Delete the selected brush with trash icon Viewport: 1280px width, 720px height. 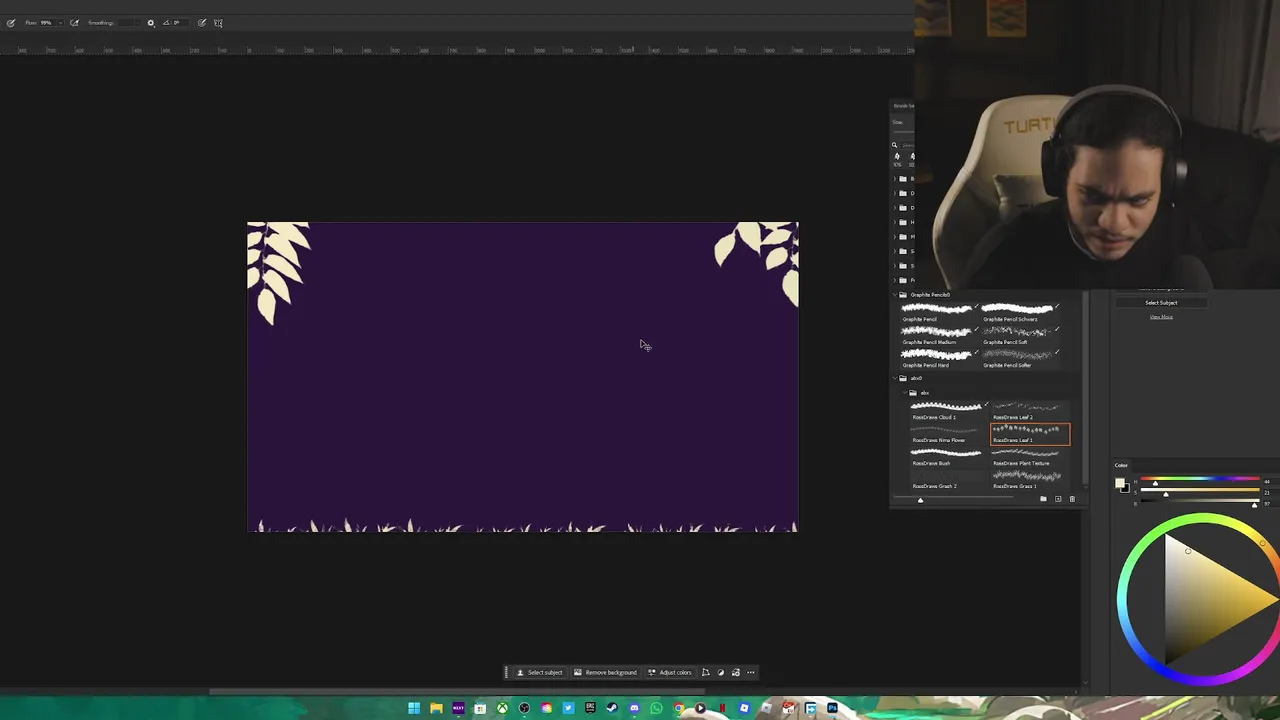click(x=1072, y=499)
